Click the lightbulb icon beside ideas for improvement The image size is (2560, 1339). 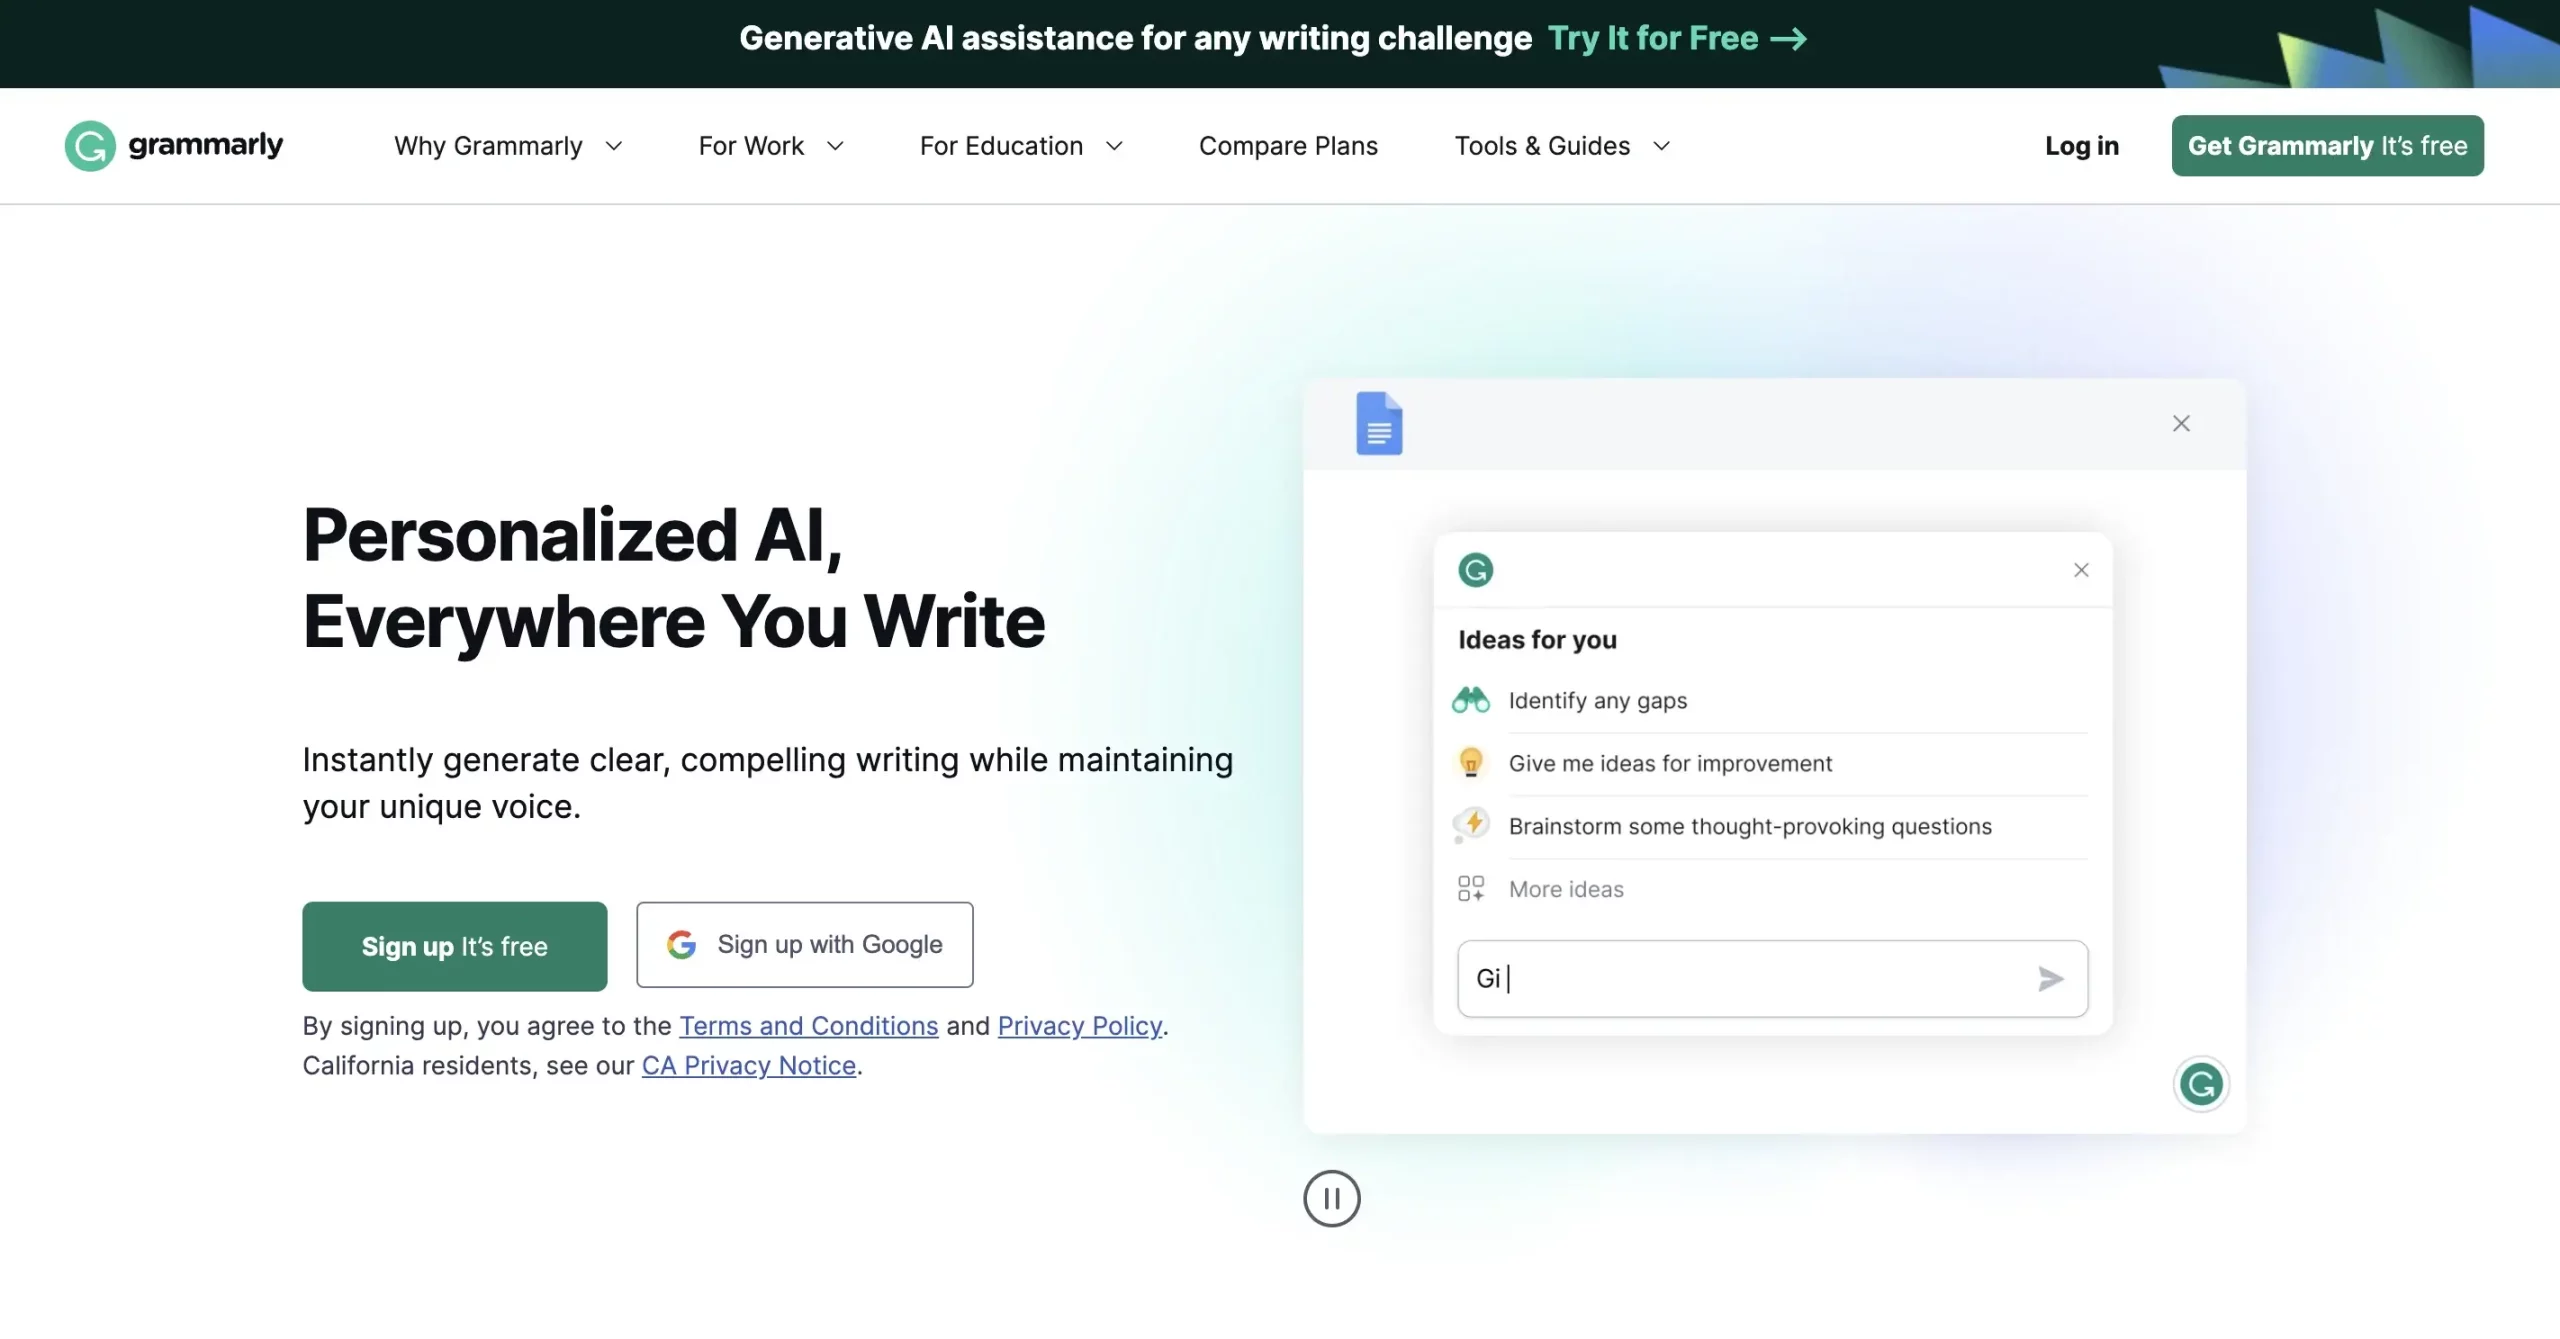tap(1470, 763)
